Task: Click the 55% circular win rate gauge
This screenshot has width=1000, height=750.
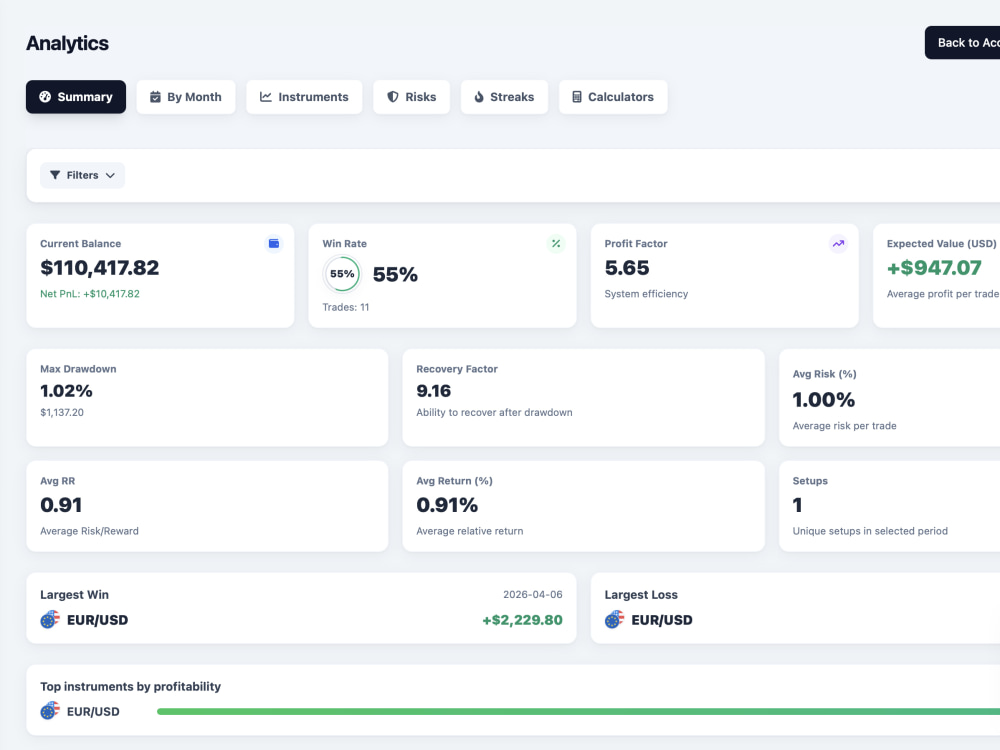Action: click(342, 274)
